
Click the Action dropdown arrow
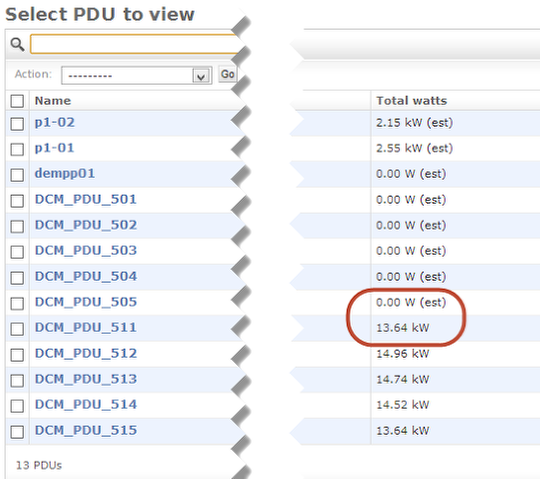pyautogui.click(x=201, y=76)
